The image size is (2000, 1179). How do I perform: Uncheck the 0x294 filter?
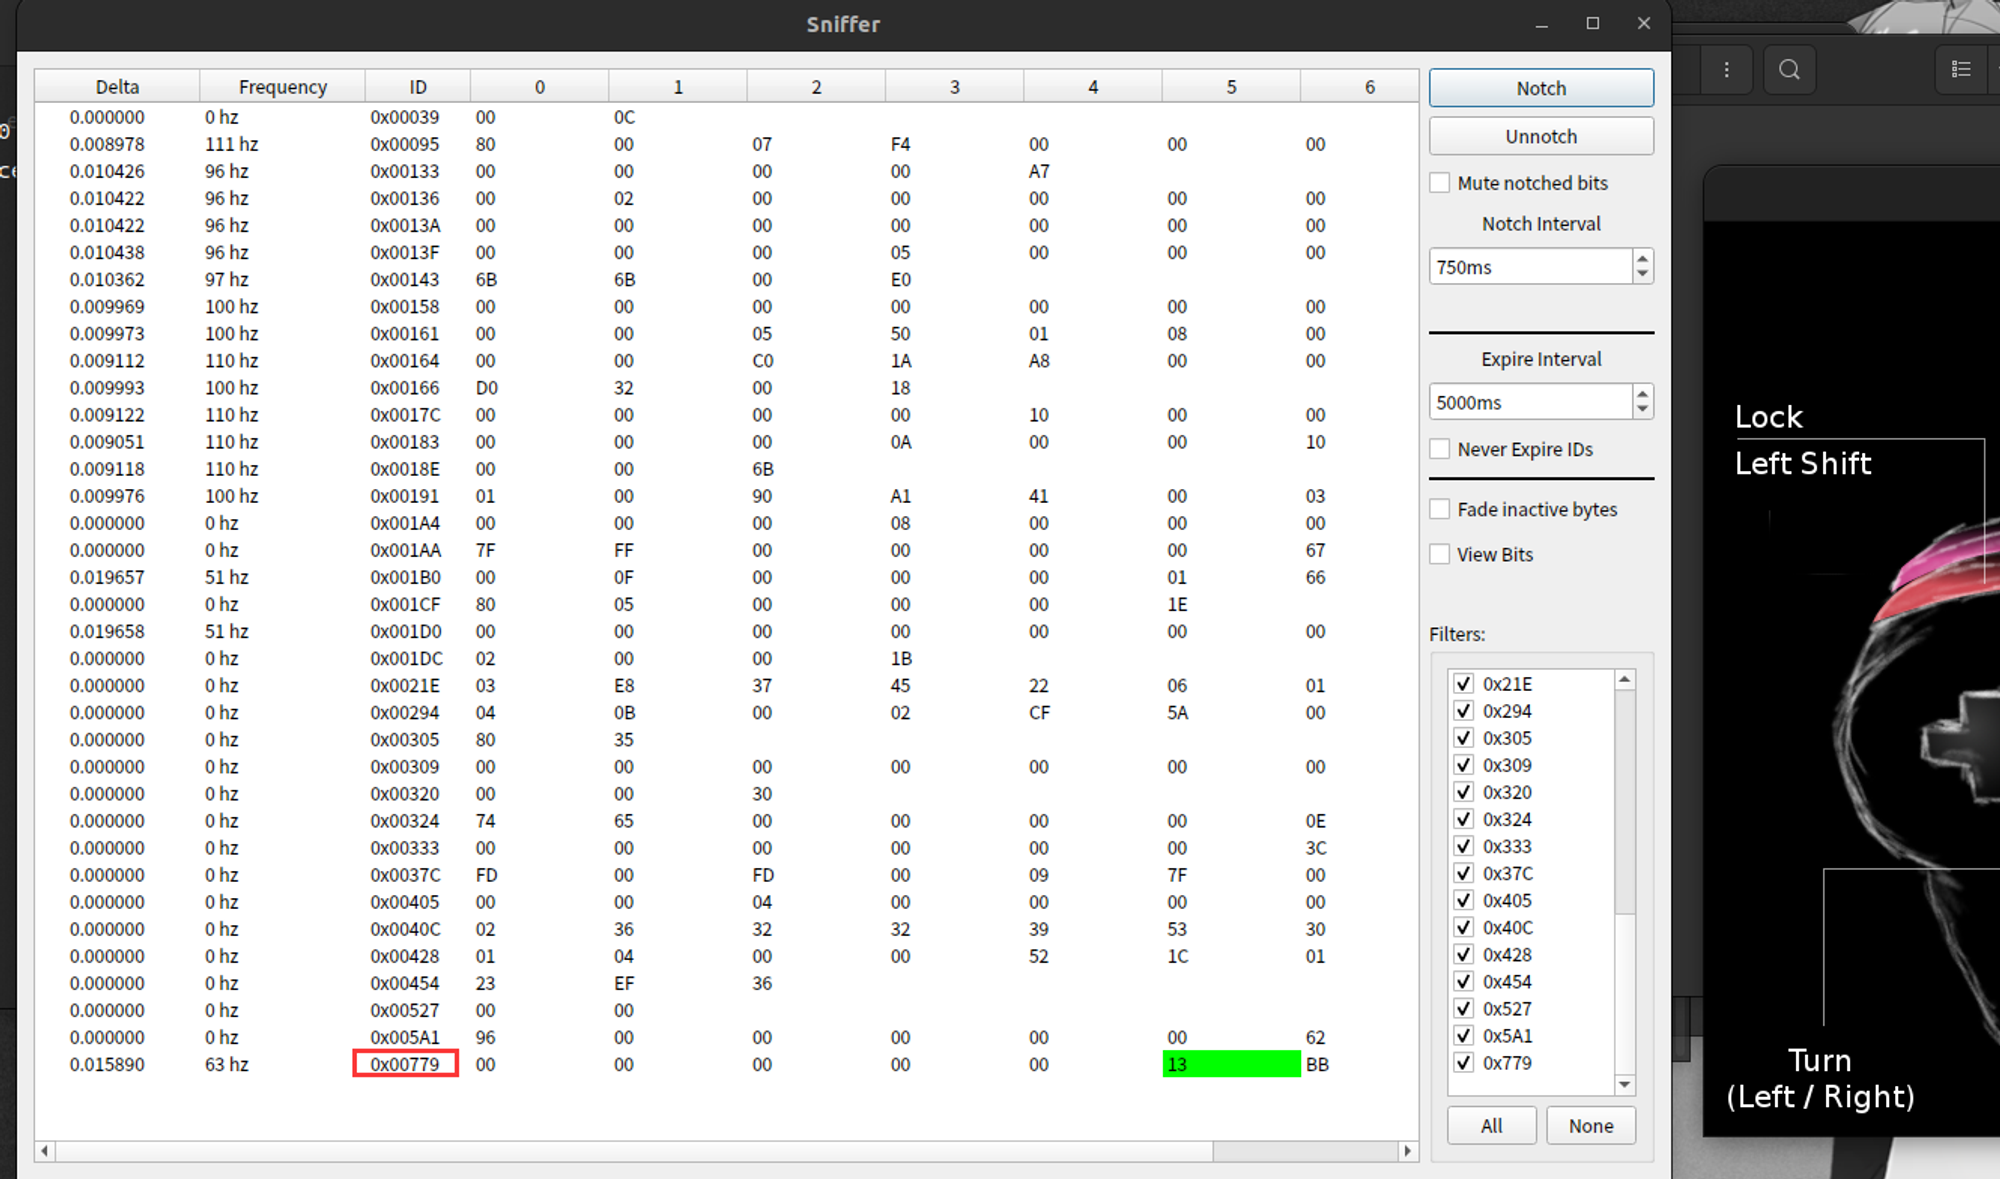click(x=1464, y=711)
